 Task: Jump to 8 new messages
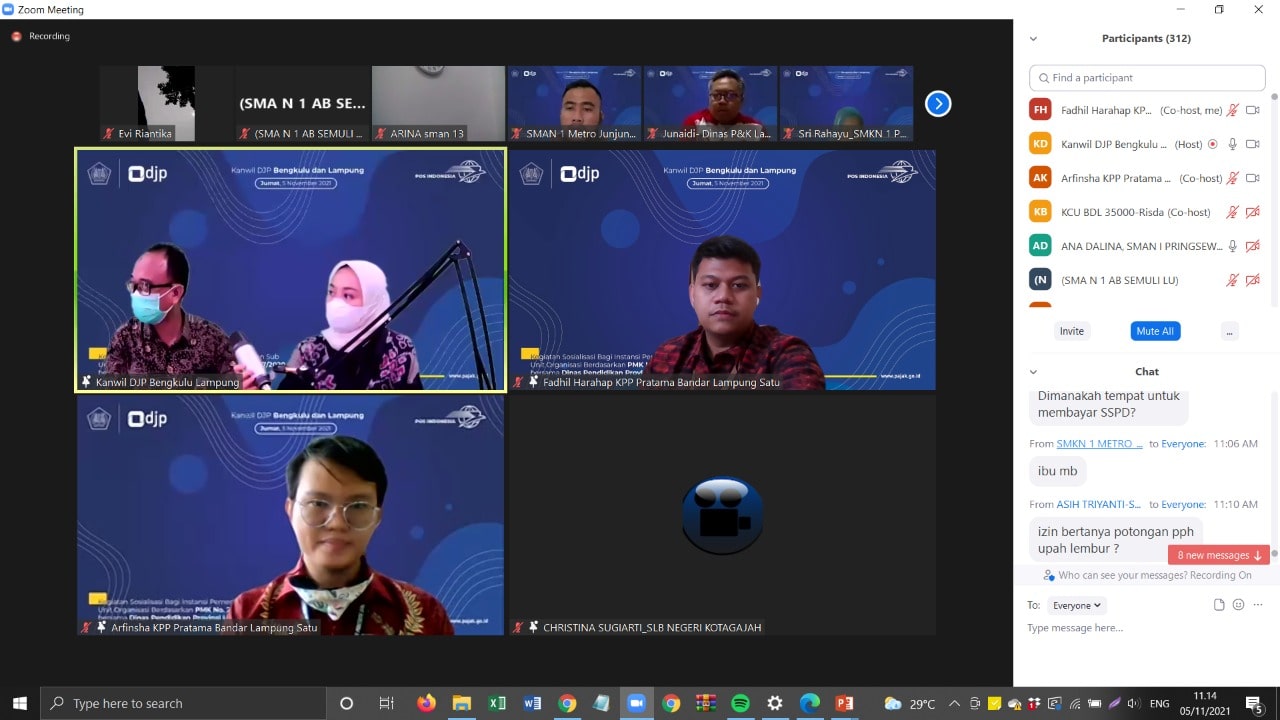click(x=1218, y=555)
